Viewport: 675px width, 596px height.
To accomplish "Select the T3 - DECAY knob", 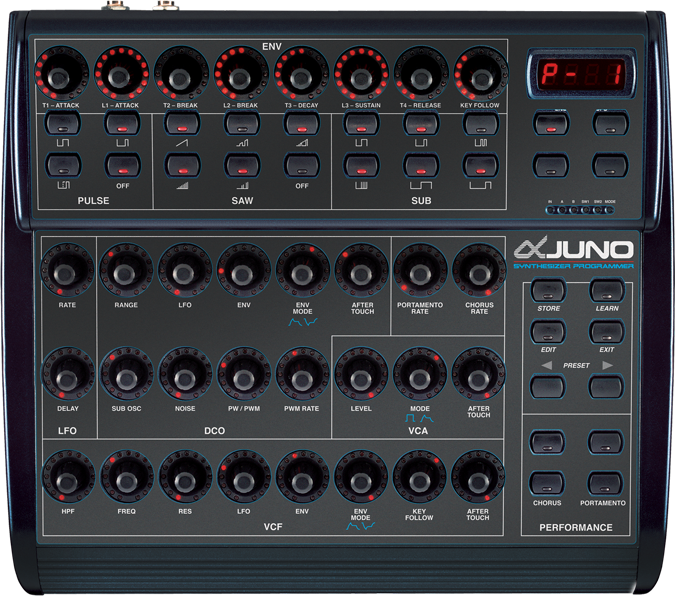I will (301, 74).
